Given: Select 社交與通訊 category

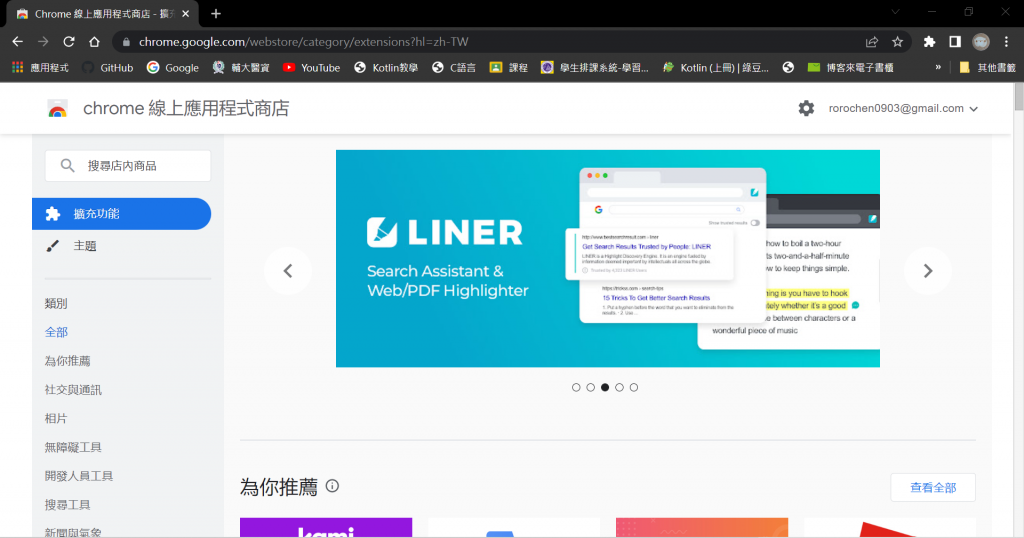Looking at the screenshot, I should pyautogui.click(x=73, y=390).
